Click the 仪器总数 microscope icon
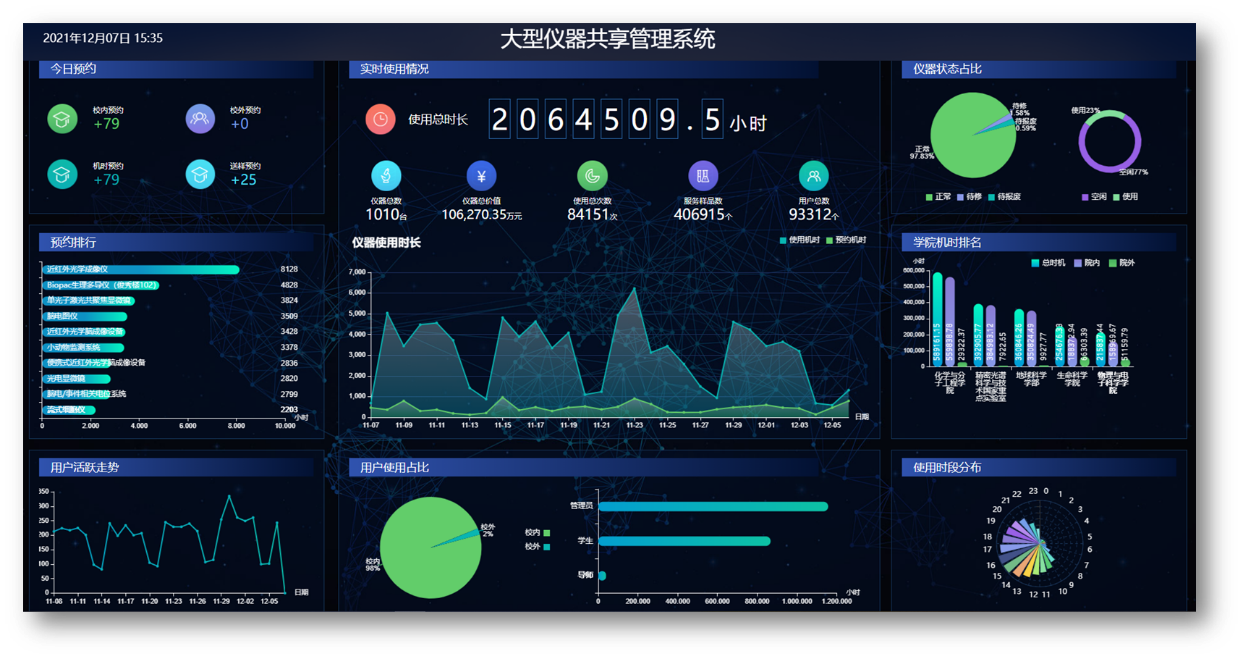Image resolution: width=1243 pixels, height=659 pixels. click(386, 176)
